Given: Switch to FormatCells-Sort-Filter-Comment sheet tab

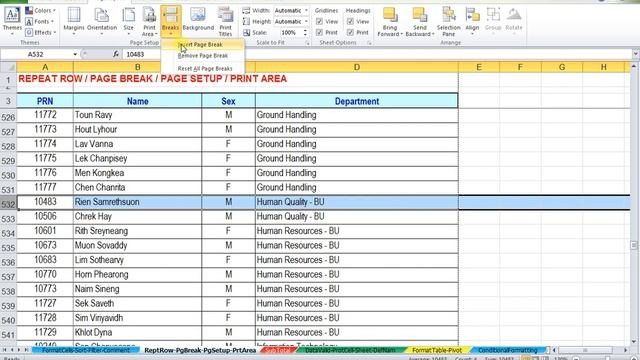Looking at the screenshot, I should (x=86, y=350).
